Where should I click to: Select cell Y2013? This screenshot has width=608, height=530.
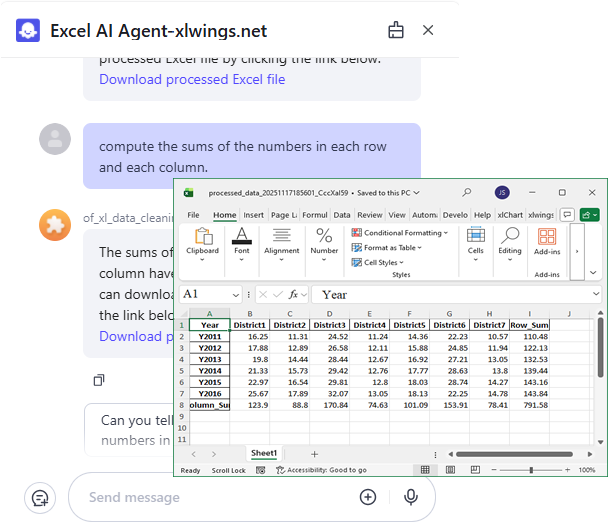[x=210, y=359]
